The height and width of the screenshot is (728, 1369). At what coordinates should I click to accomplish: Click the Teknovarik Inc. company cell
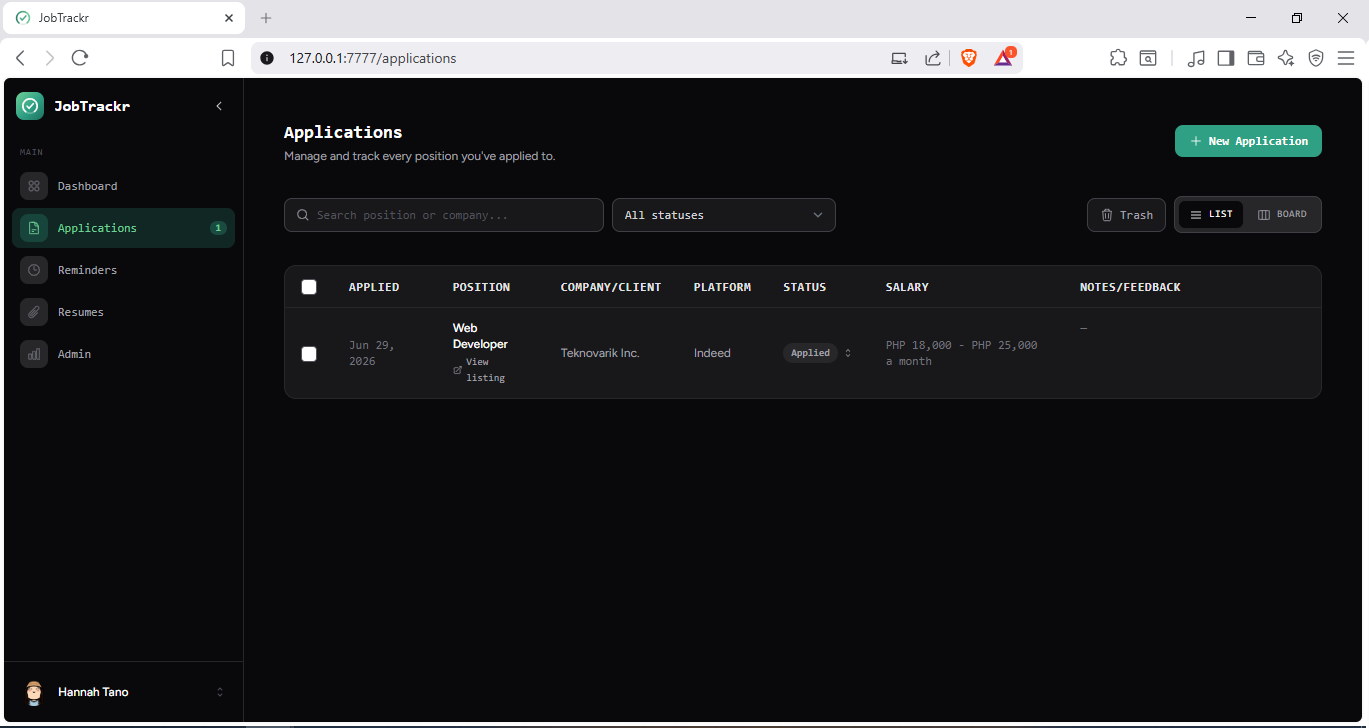point(600,353)
